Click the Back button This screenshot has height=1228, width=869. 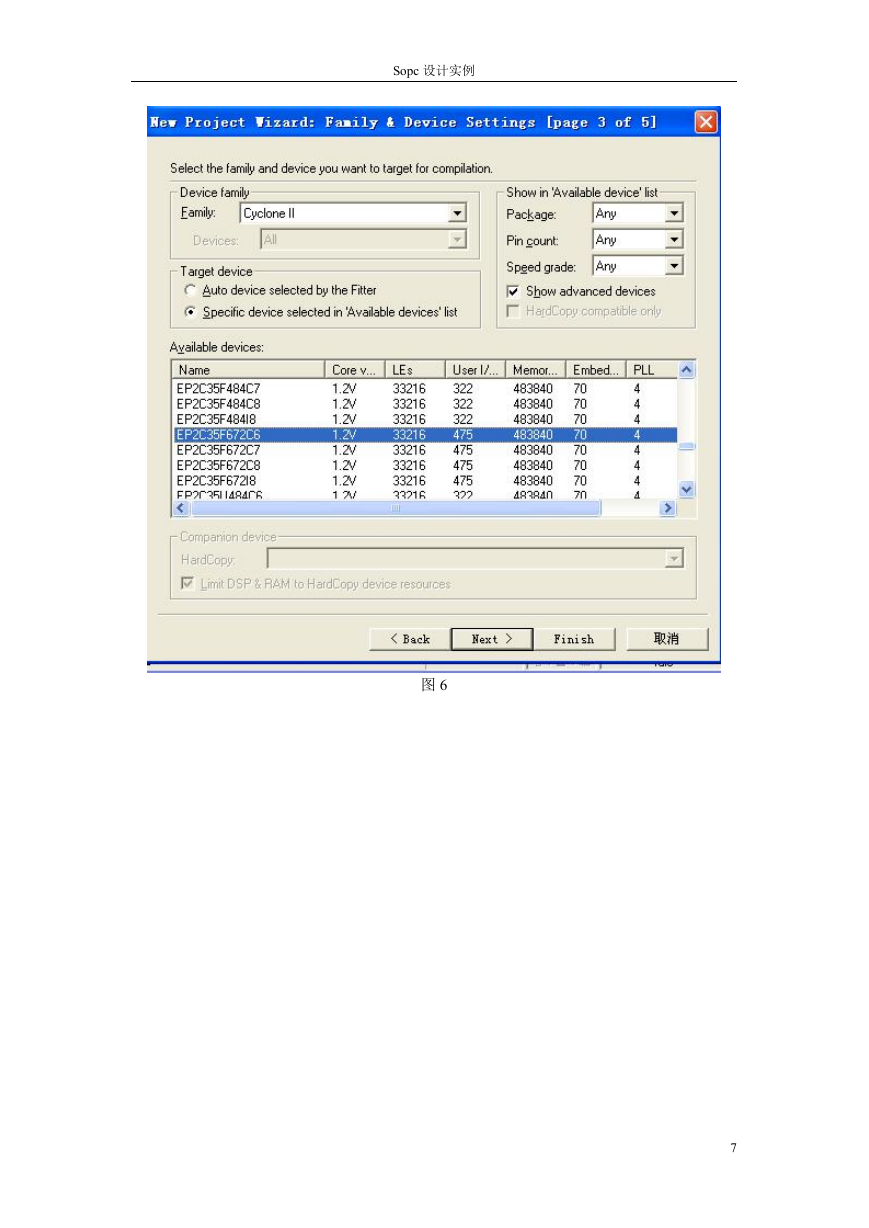[x=409, y=639]
